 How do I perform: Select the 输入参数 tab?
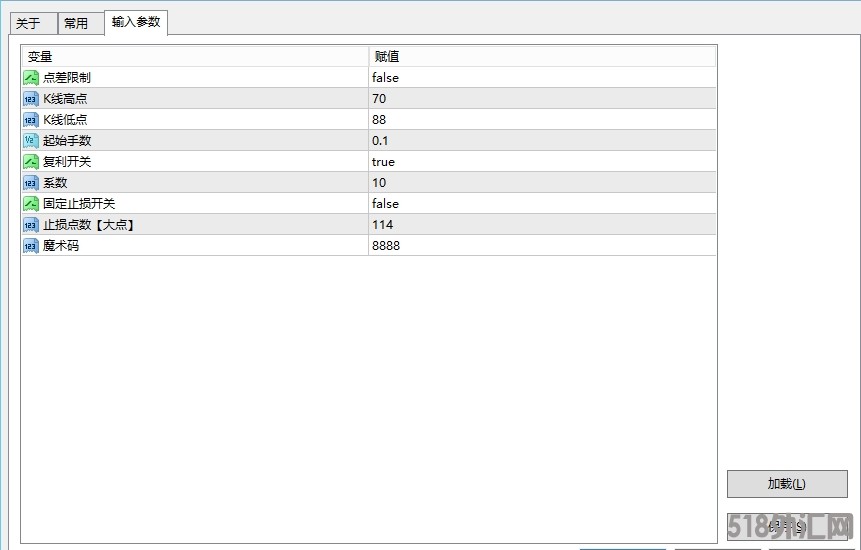tap(135, 22)
